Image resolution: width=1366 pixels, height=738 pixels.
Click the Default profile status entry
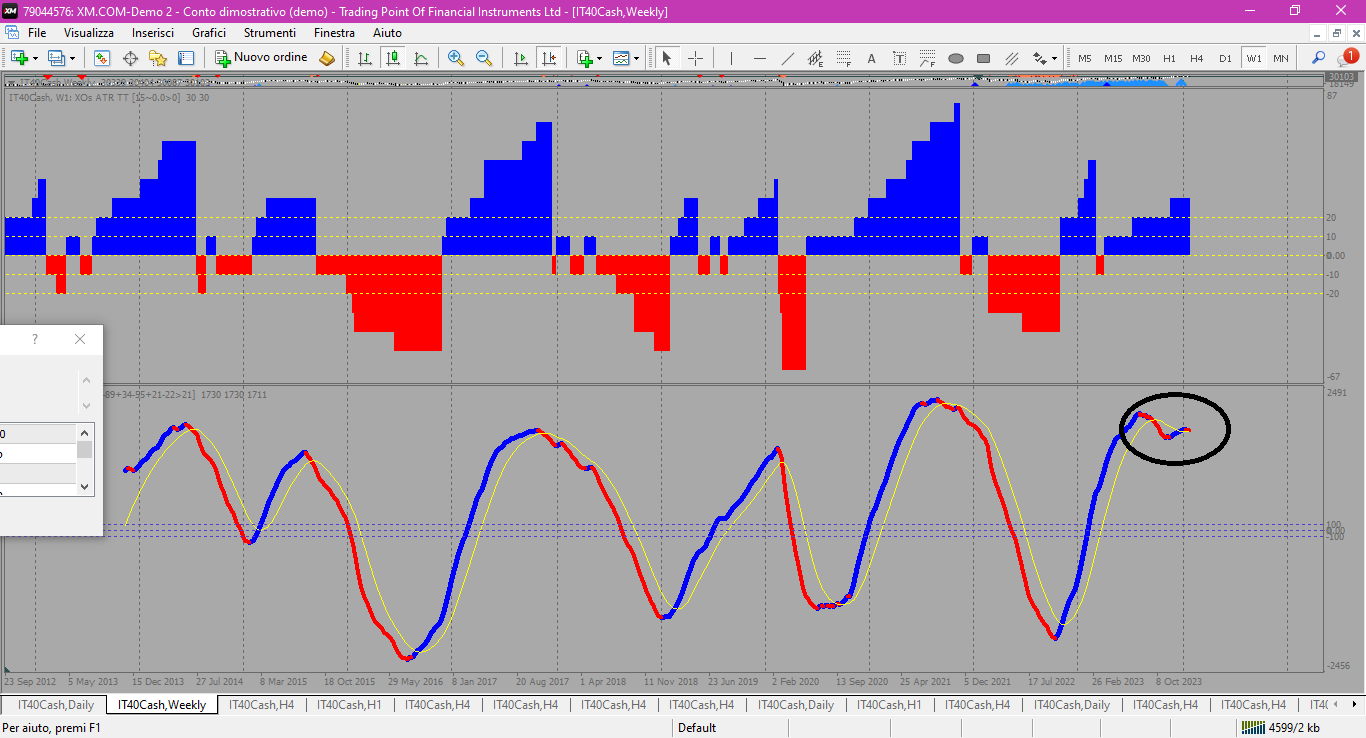(x=697, y=728)
